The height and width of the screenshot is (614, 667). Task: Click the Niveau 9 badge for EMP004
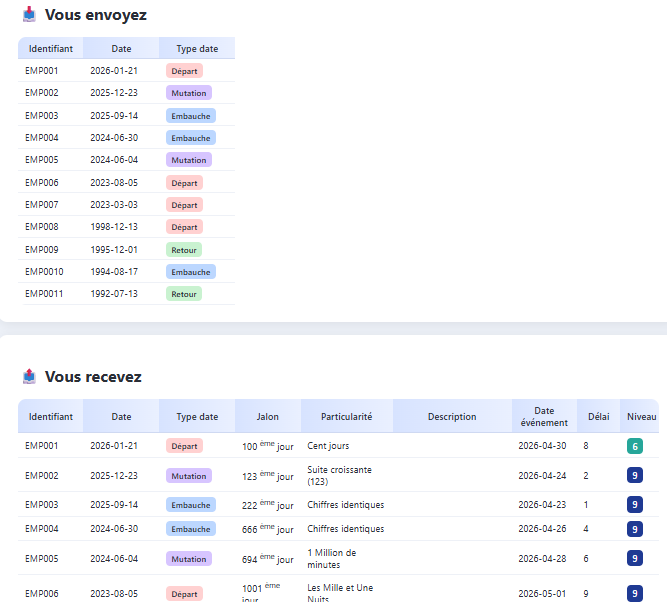(635, 529)
